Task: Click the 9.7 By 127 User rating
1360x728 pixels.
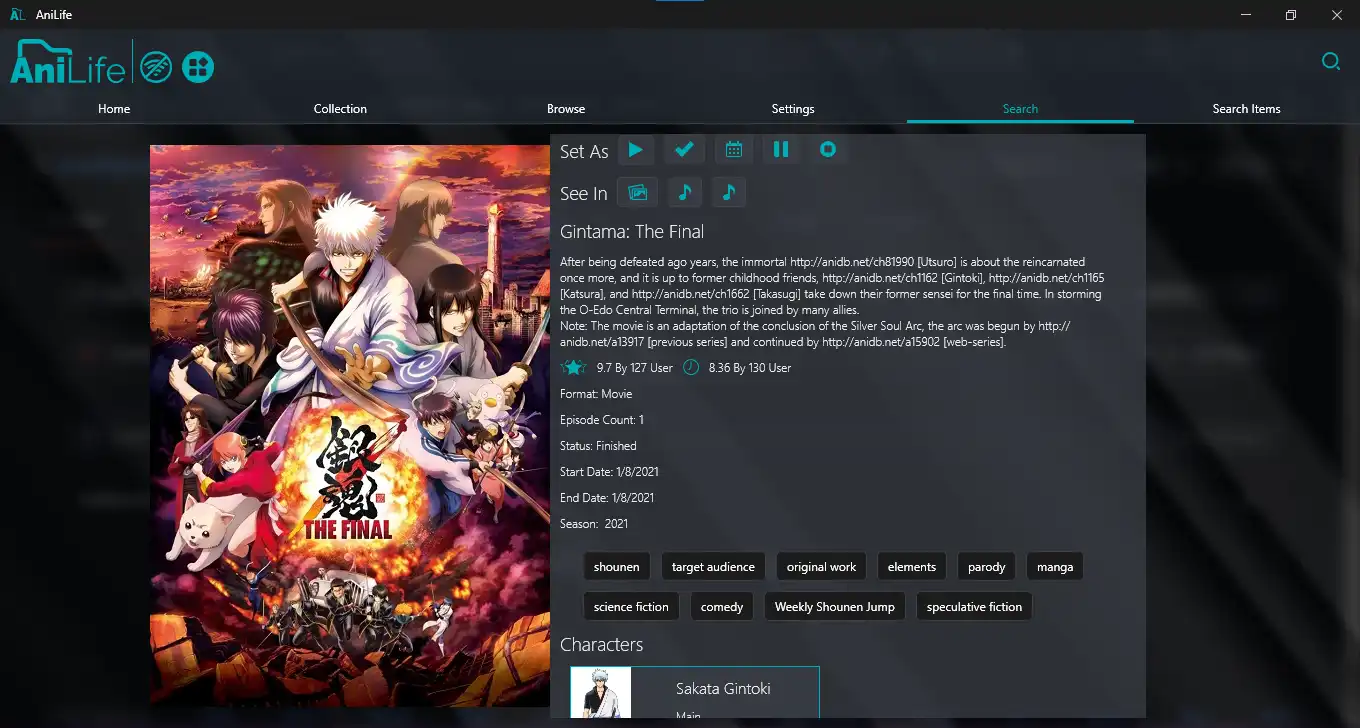Action: tap(635, 368)
